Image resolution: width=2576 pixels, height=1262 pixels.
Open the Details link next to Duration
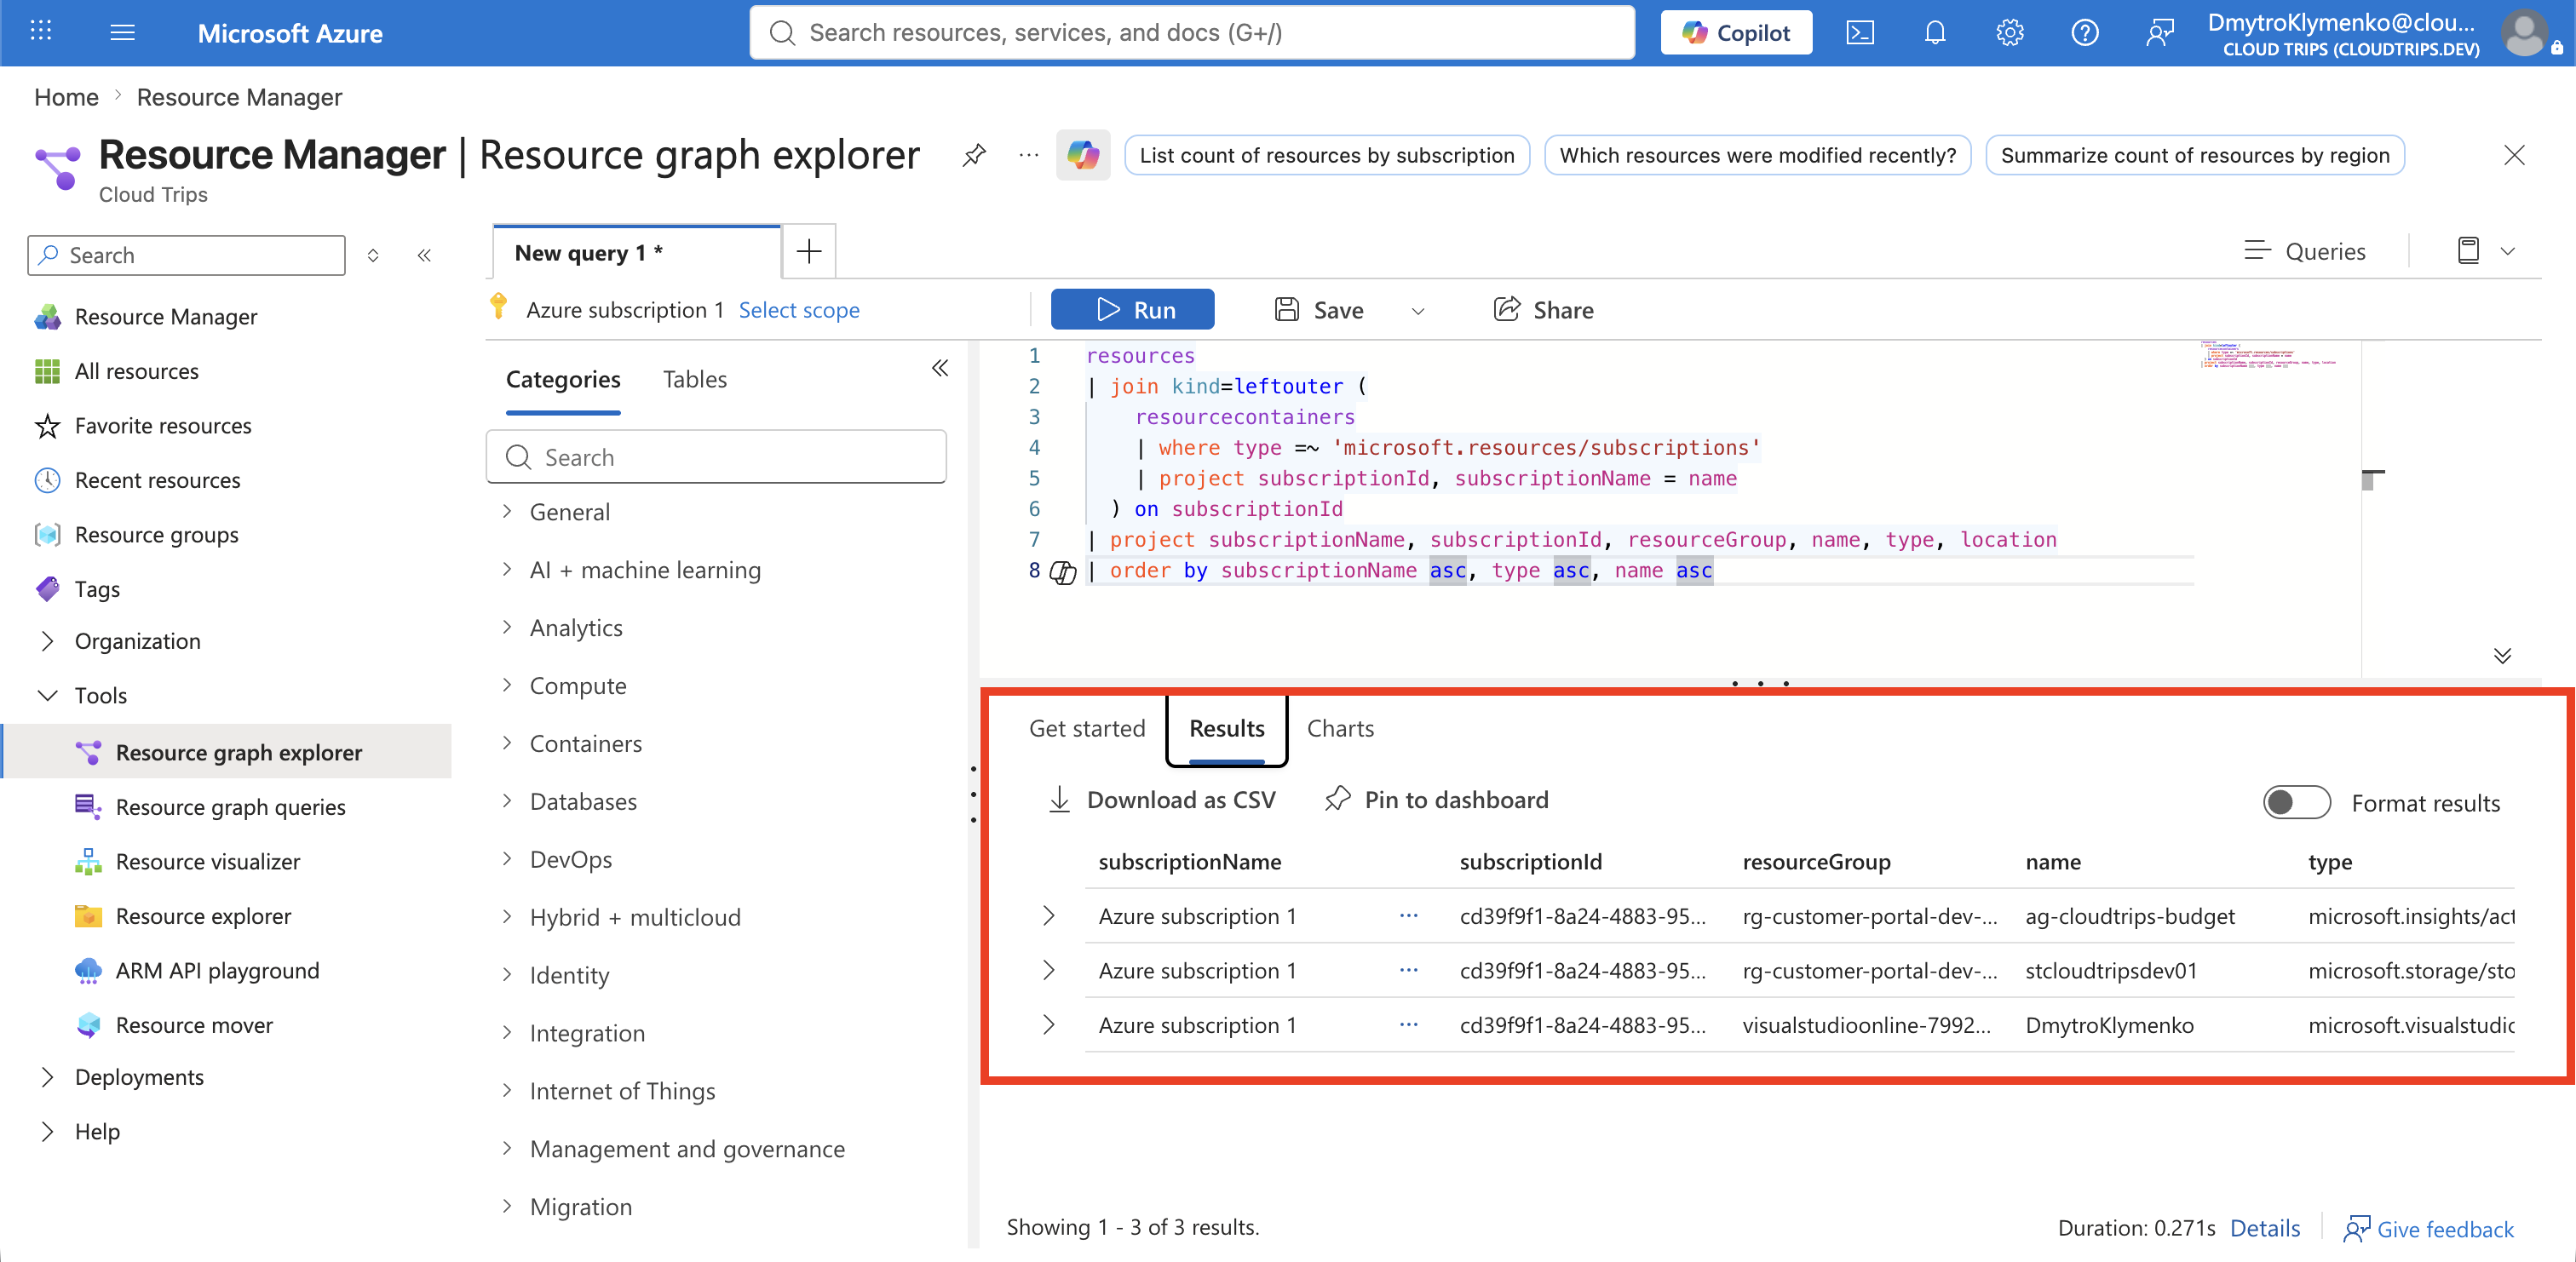[2265, 1227]
